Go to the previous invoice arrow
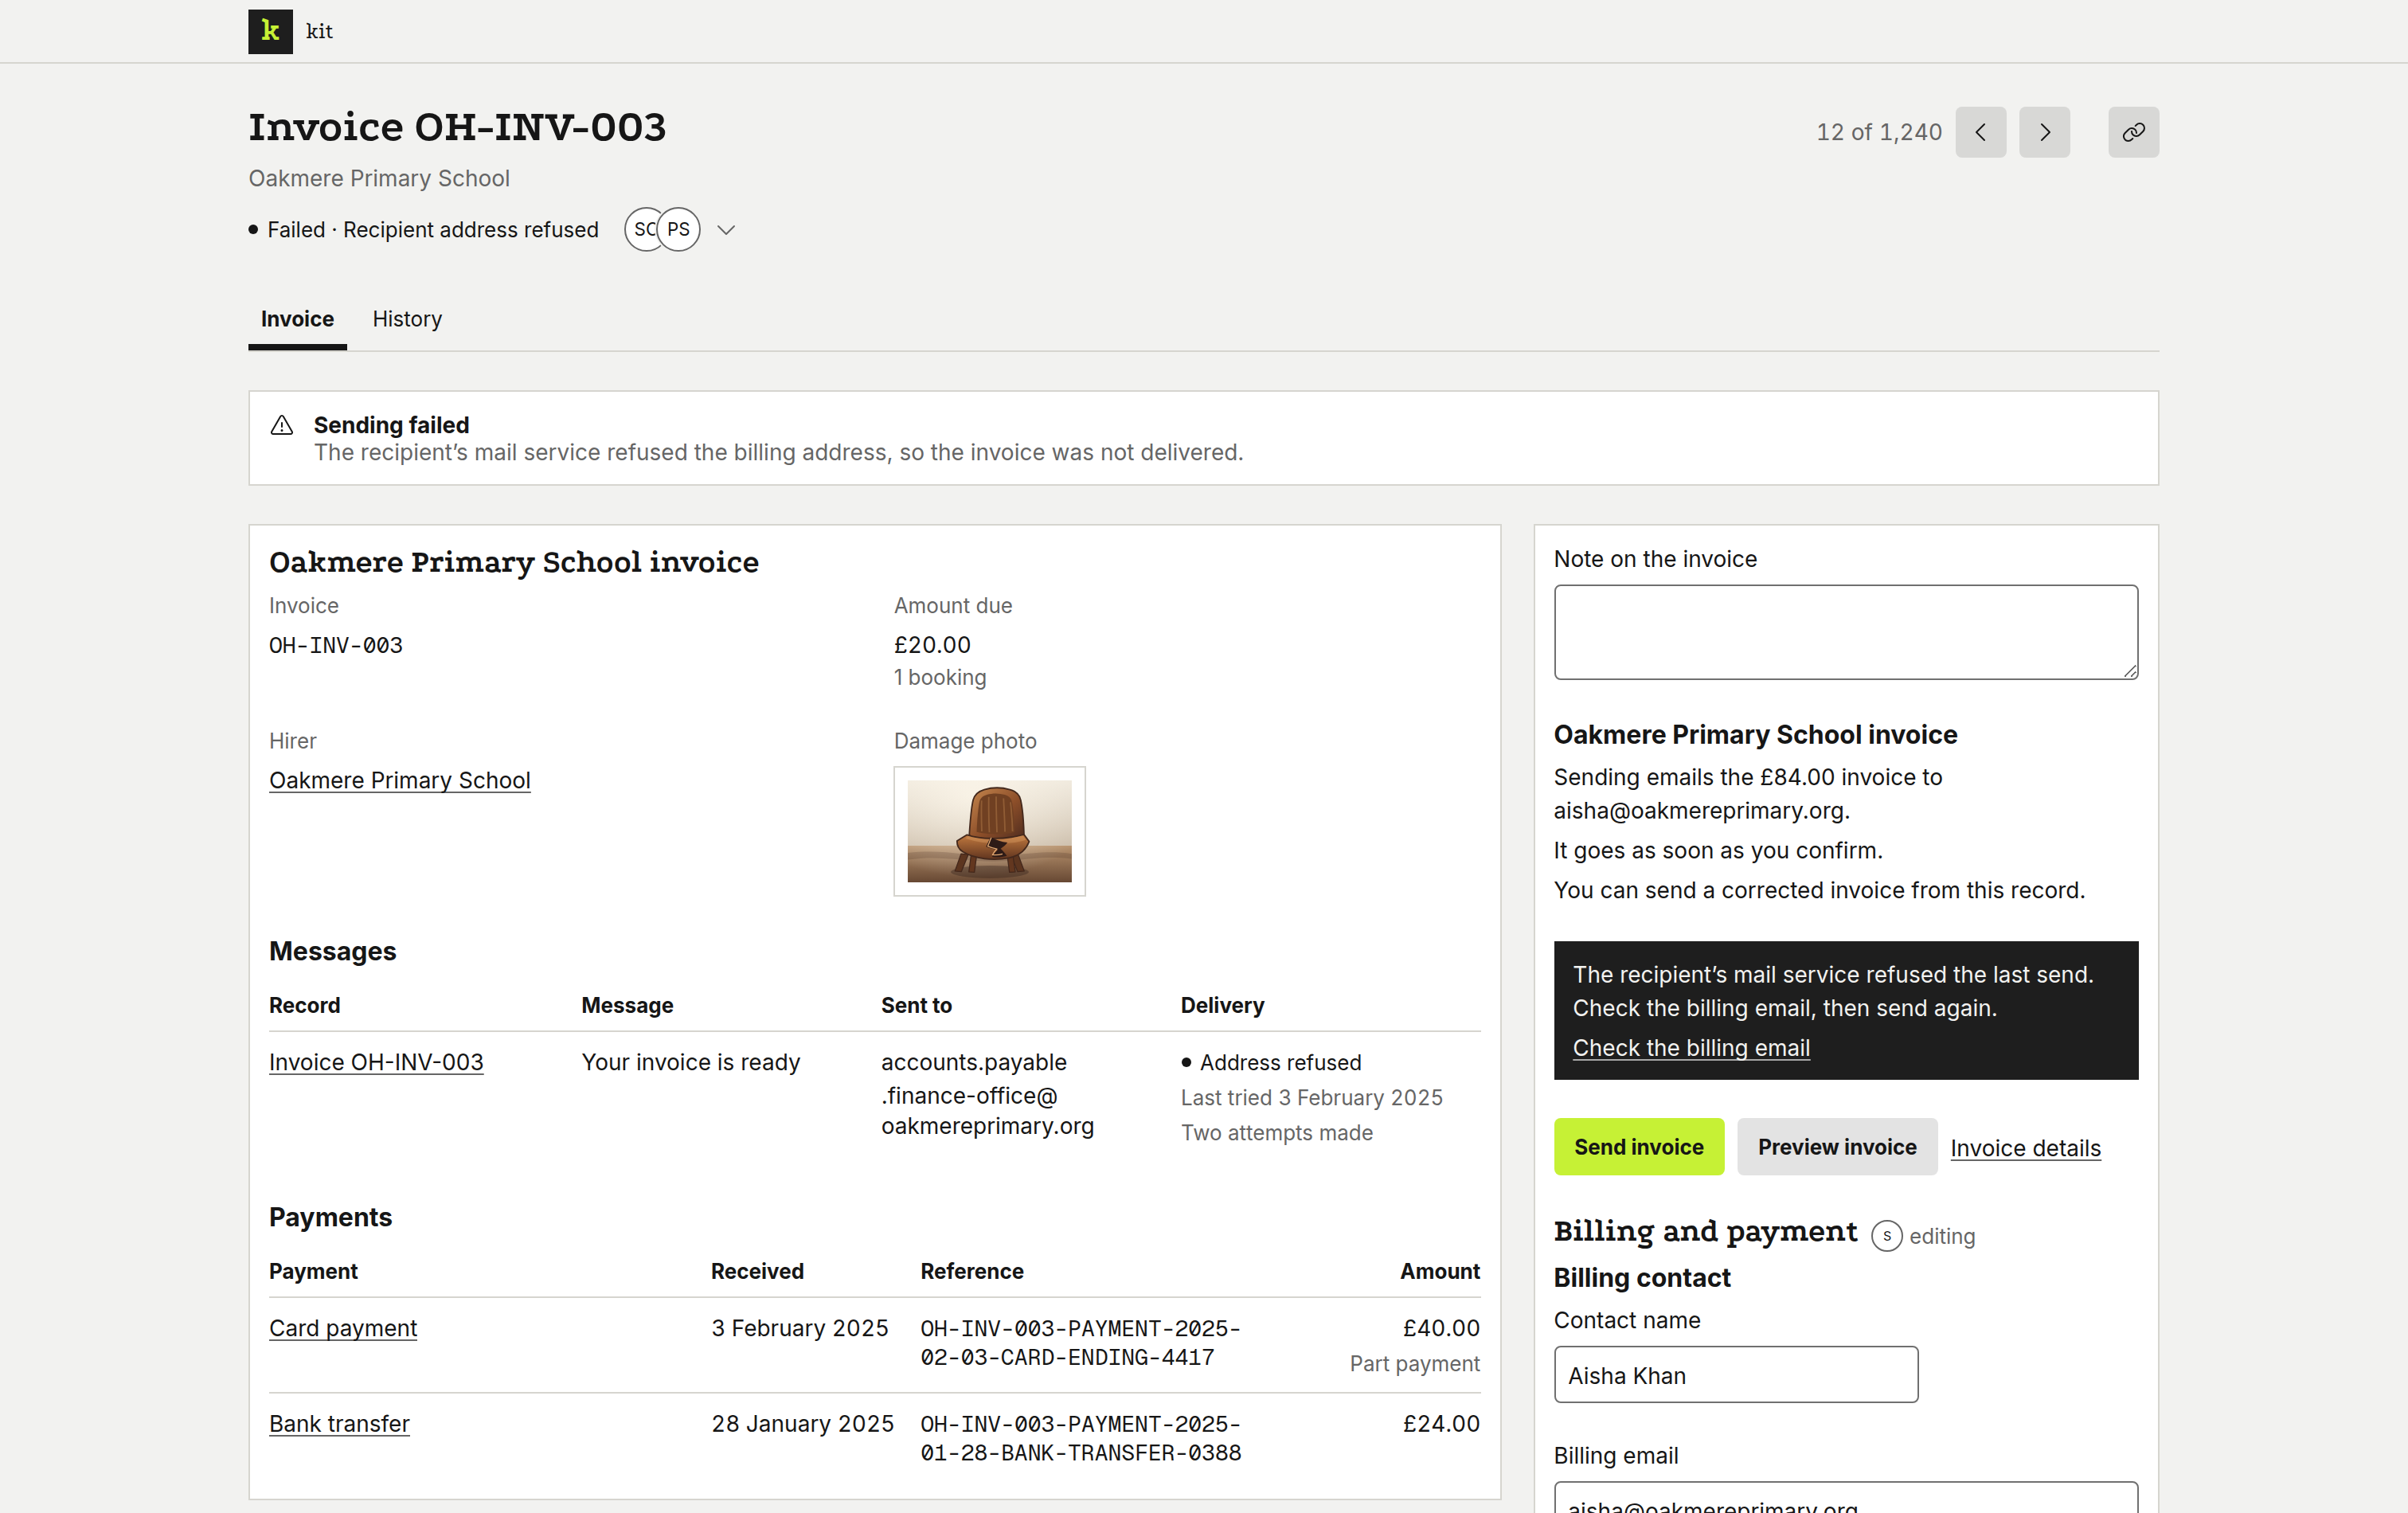 click(x=1980, y=132)
